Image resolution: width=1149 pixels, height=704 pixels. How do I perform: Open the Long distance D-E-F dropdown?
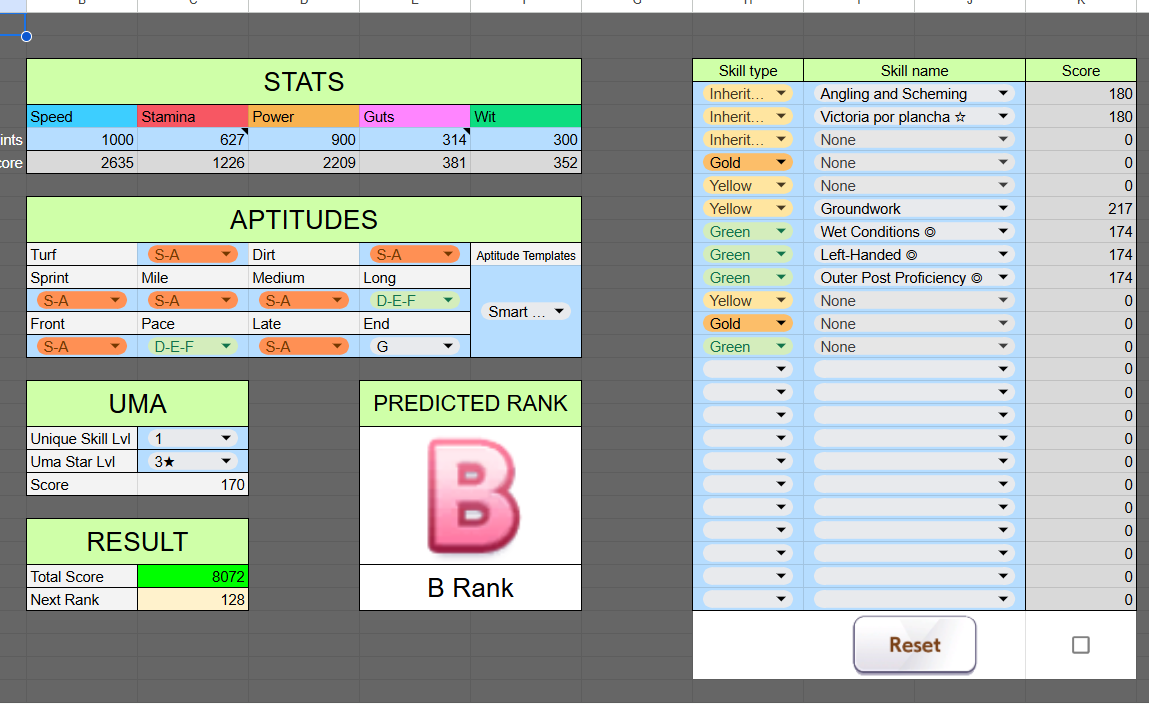click(x=415, y=300)
